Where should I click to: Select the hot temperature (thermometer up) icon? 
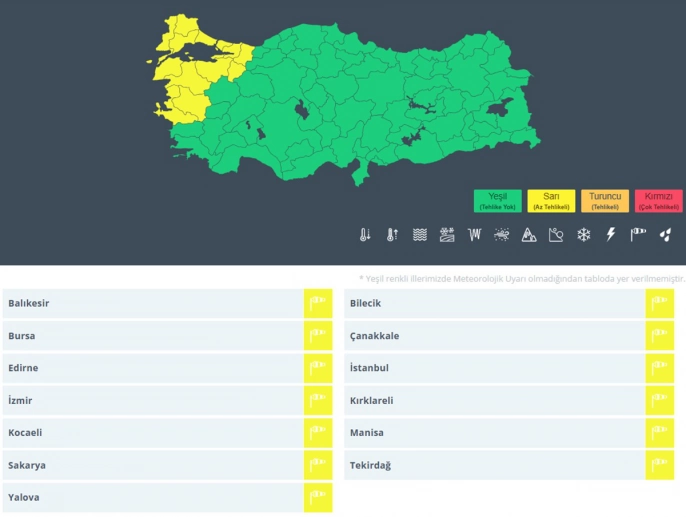point(392,235)
